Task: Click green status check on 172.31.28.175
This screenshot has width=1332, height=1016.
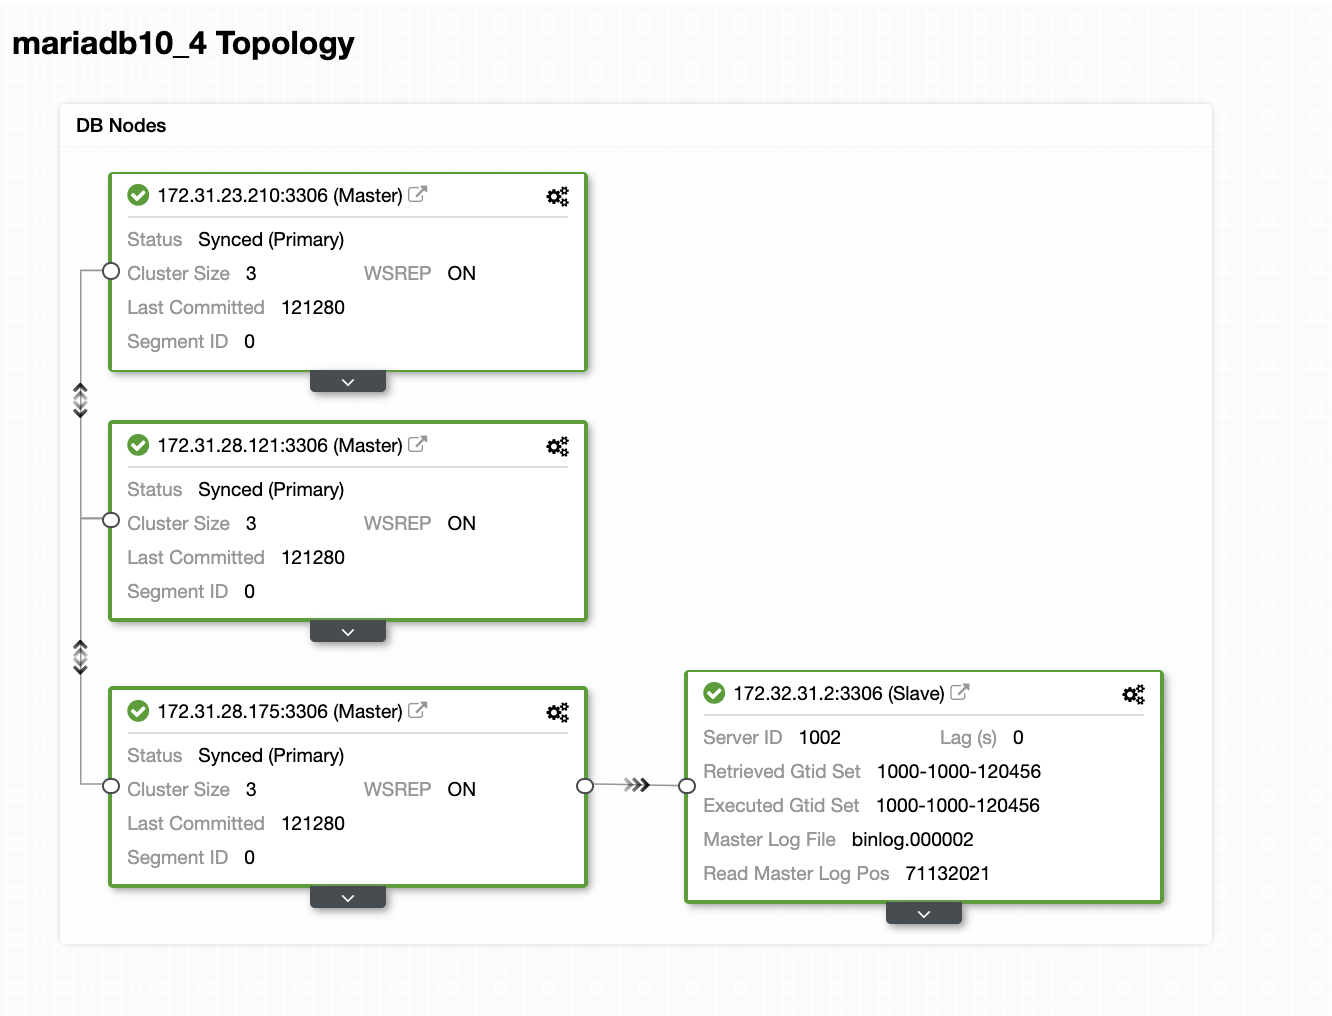Action: point(139,711)
